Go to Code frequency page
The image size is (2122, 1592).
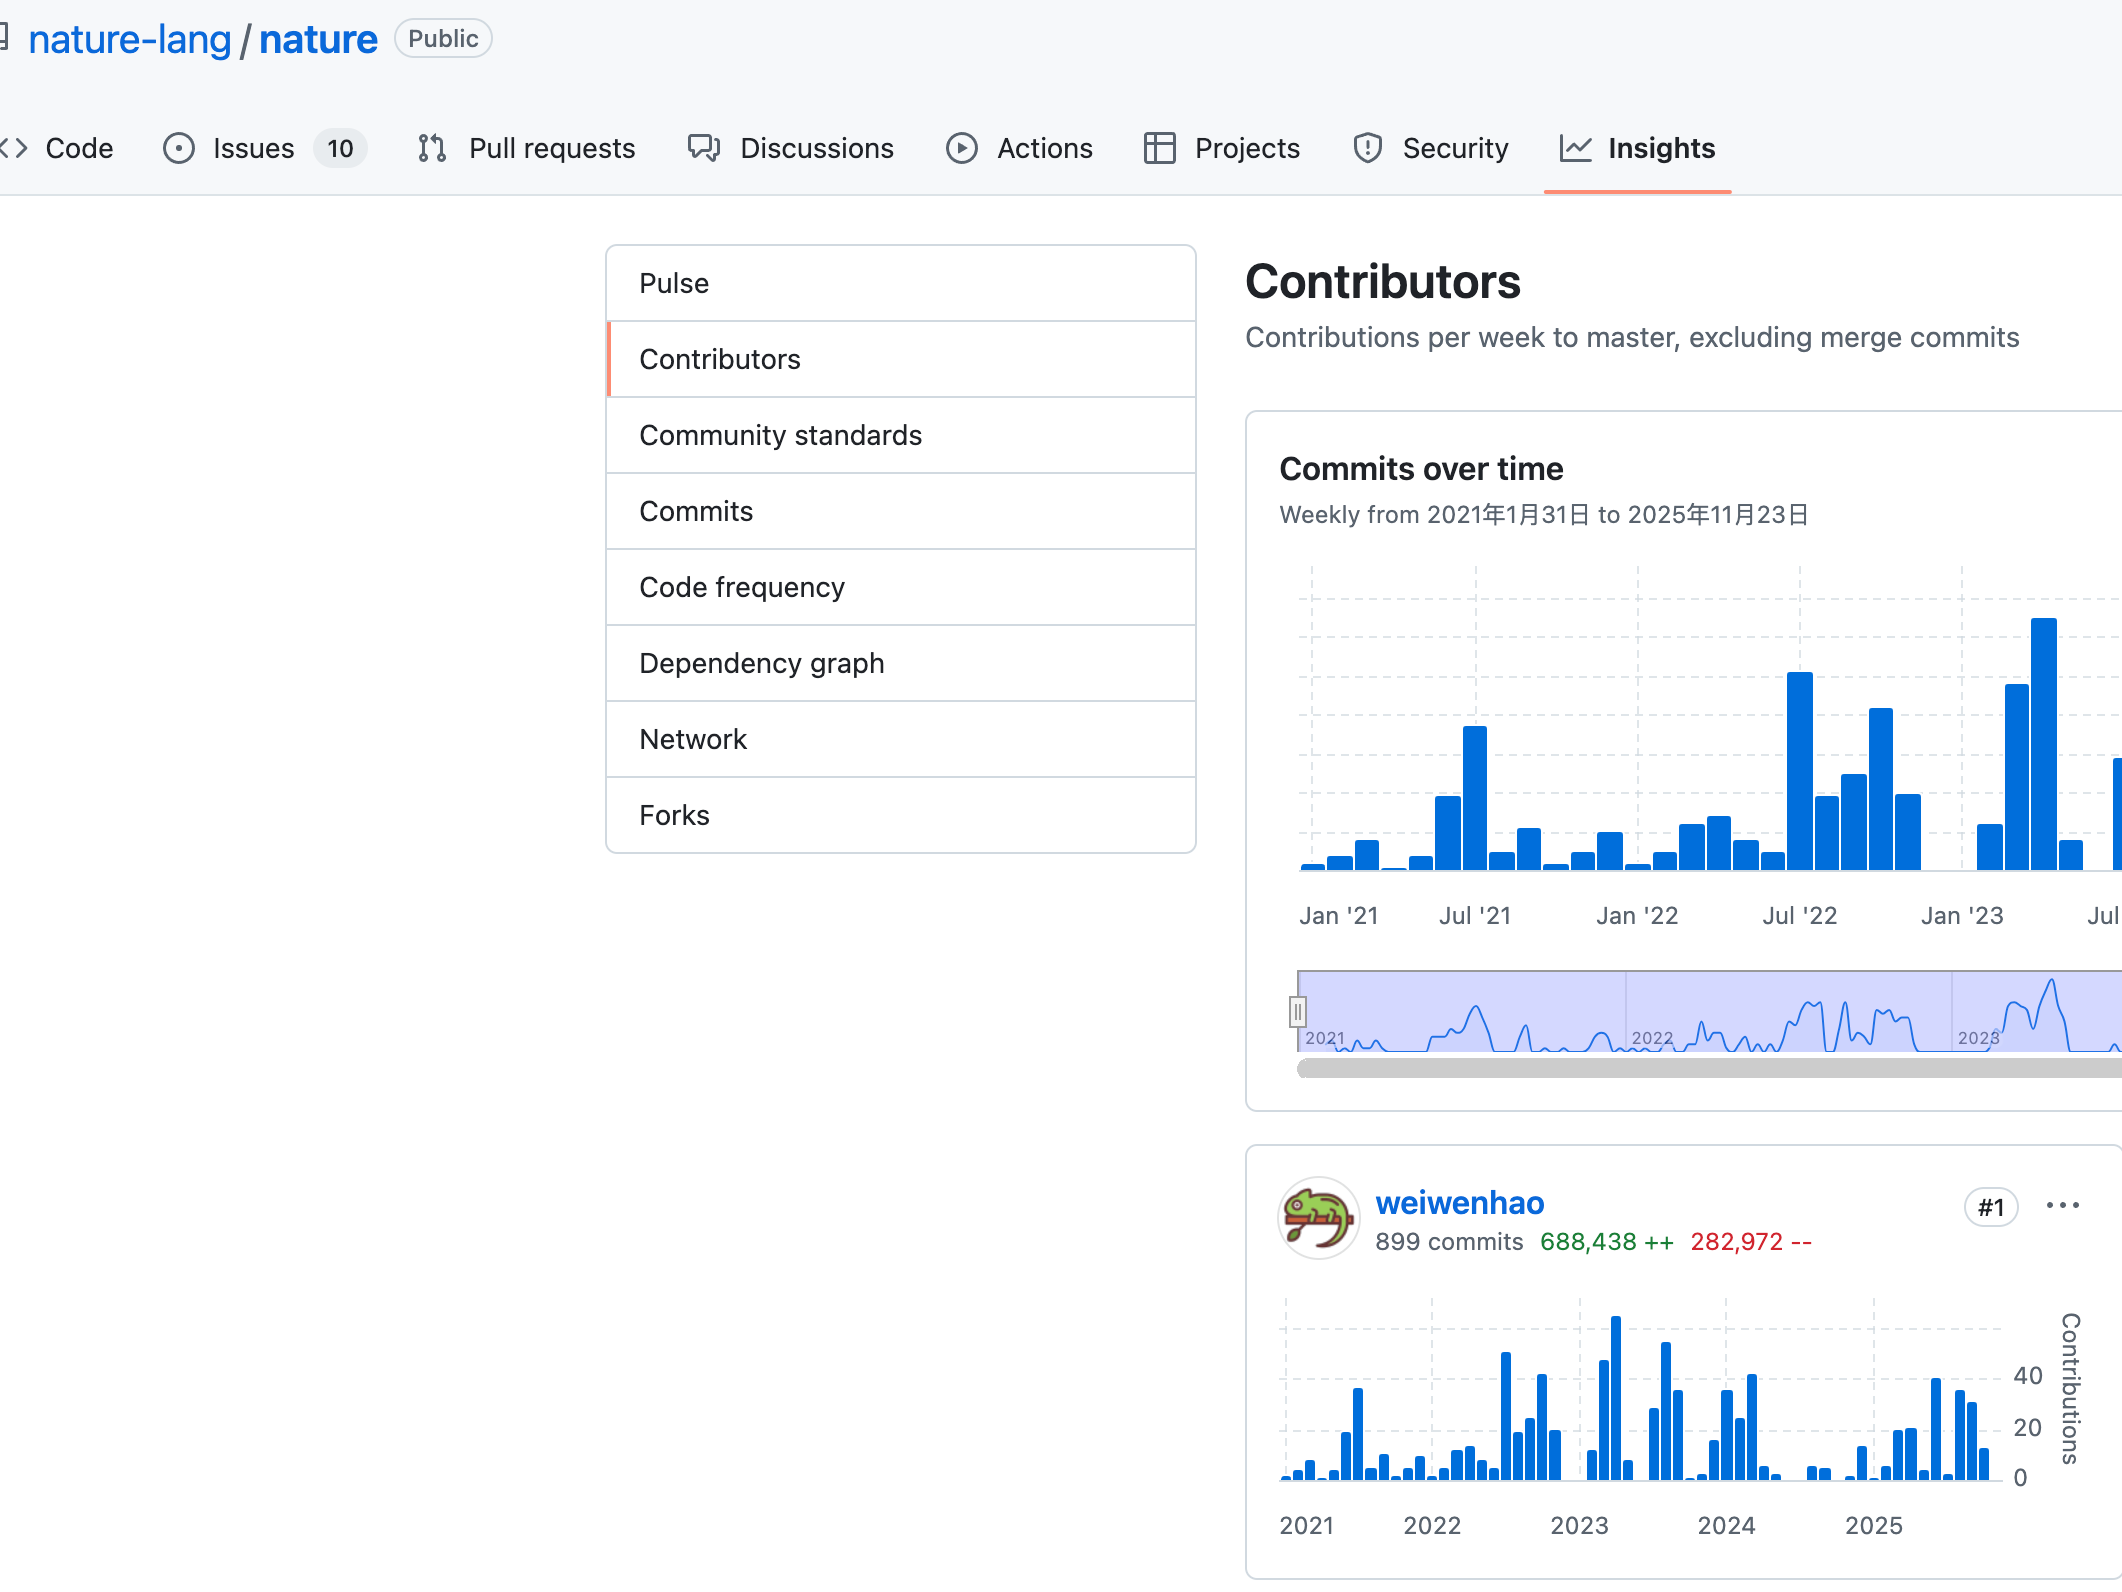click(x=741, y=587)
